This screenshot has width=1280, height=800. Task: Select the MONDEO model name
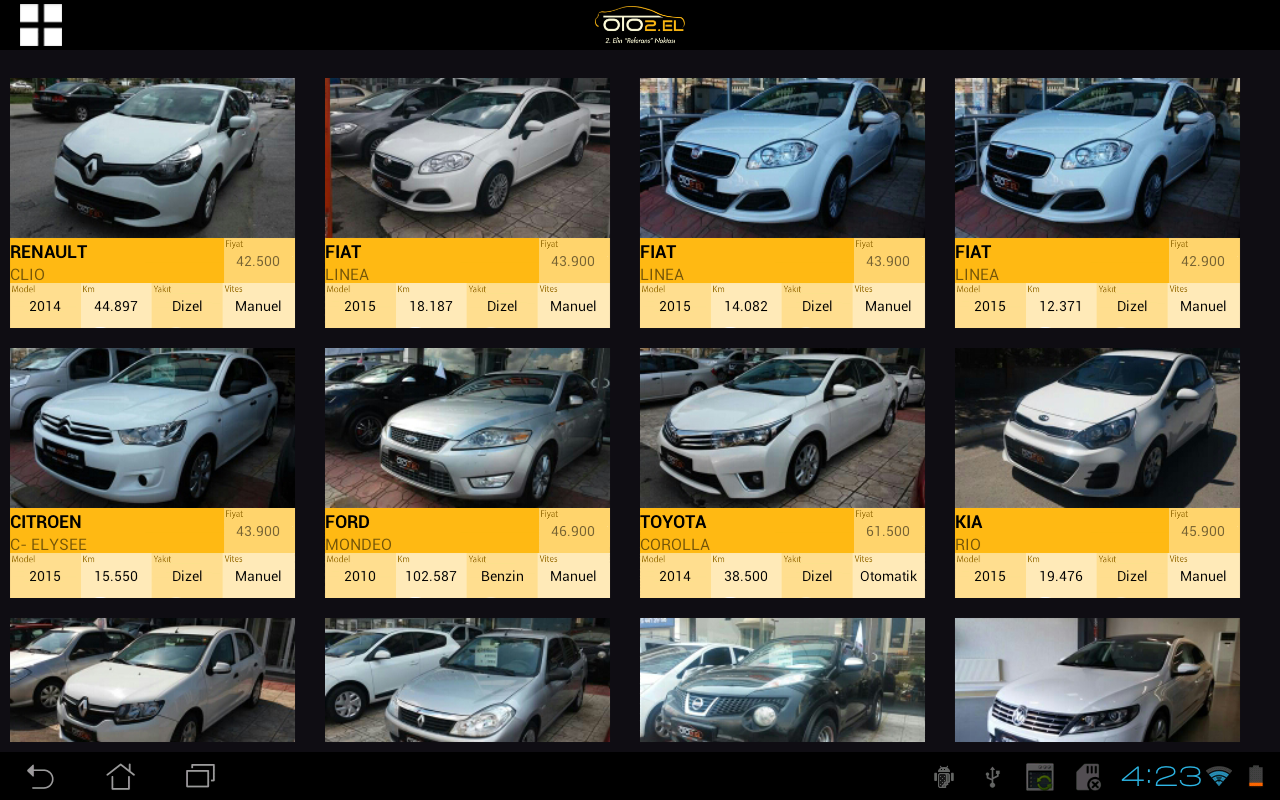click(359, 544)
